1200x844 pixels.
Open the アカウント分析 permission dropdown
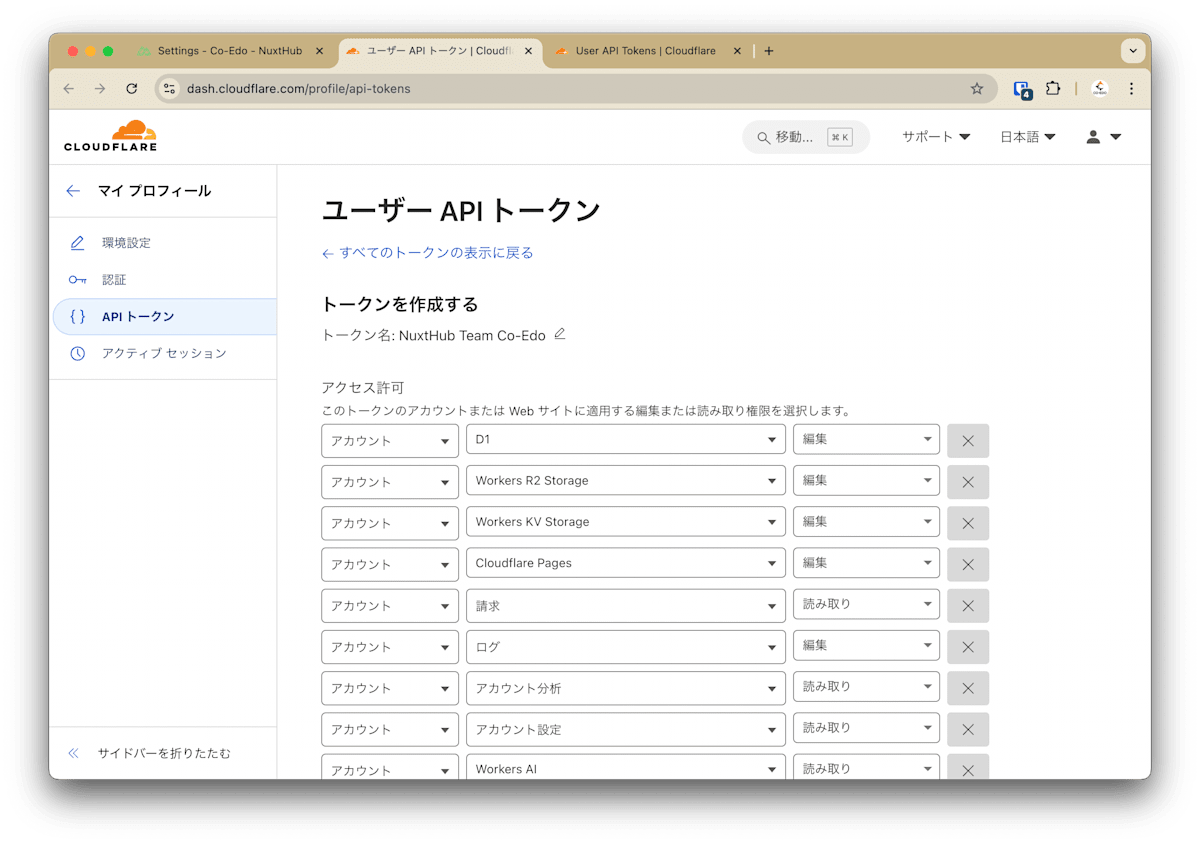click(626, 687)
